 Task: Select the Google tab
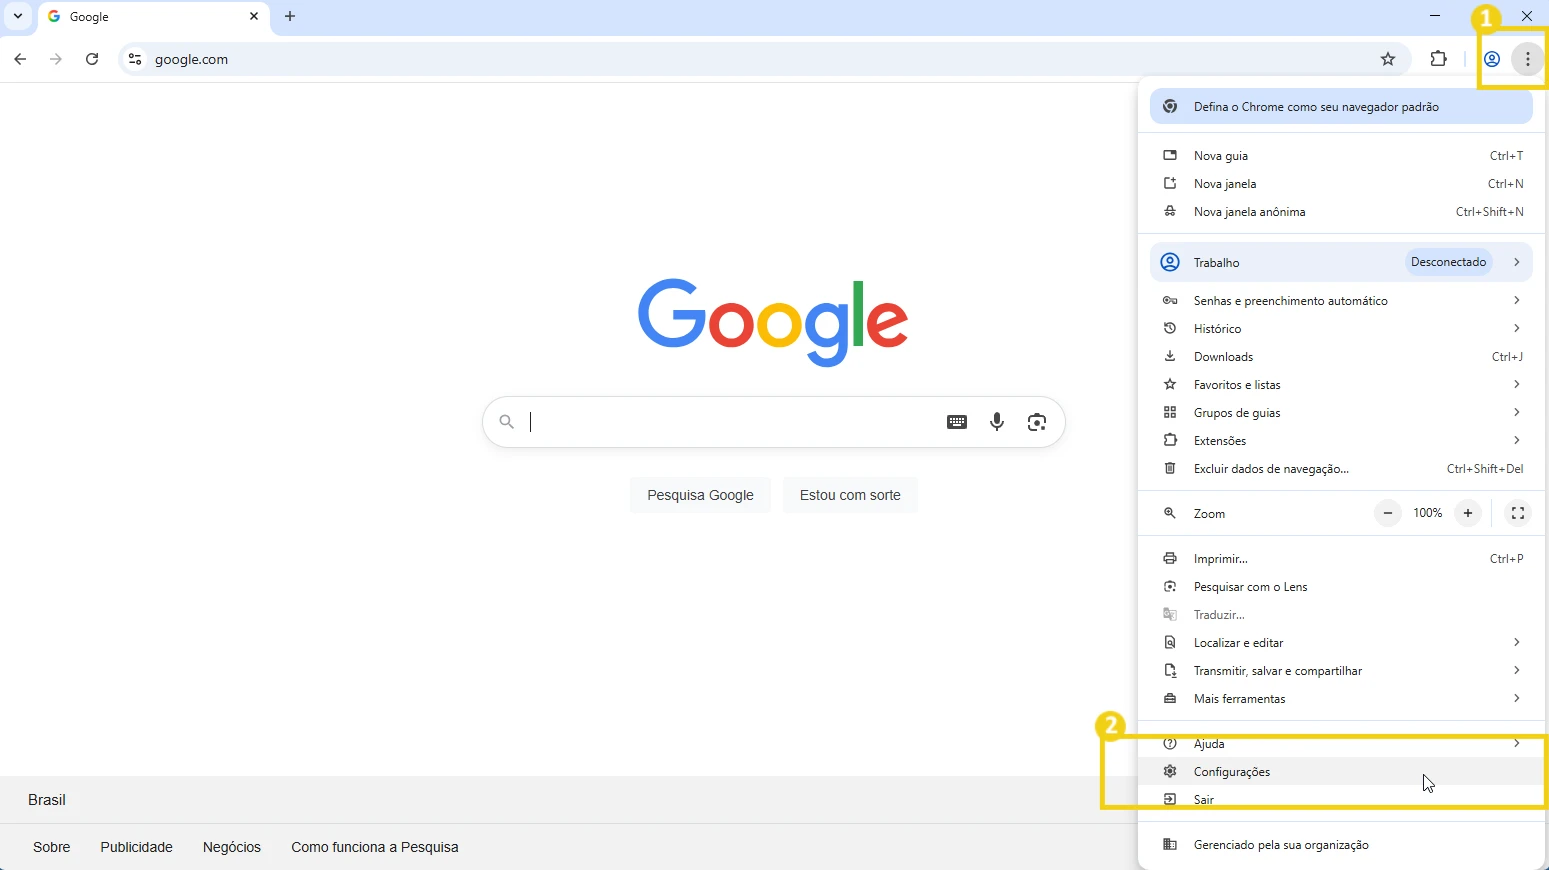click(x=154, y=17)
